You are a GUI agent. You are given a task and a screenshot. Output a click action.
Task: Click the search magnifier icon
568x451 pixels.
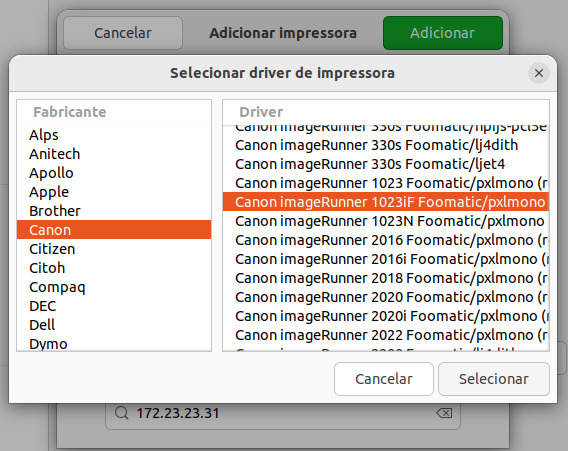coord(121,413)
